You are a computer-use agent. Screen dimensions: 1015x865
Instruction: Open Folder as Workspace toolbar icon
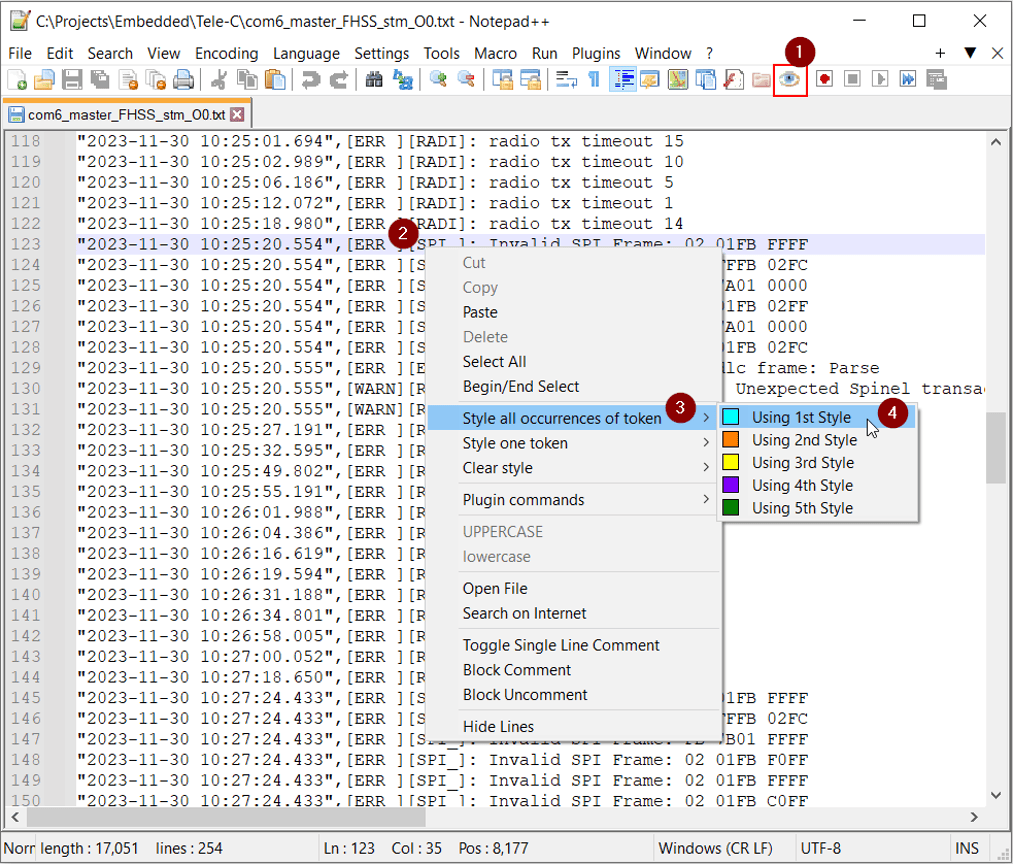pos(761,80)
